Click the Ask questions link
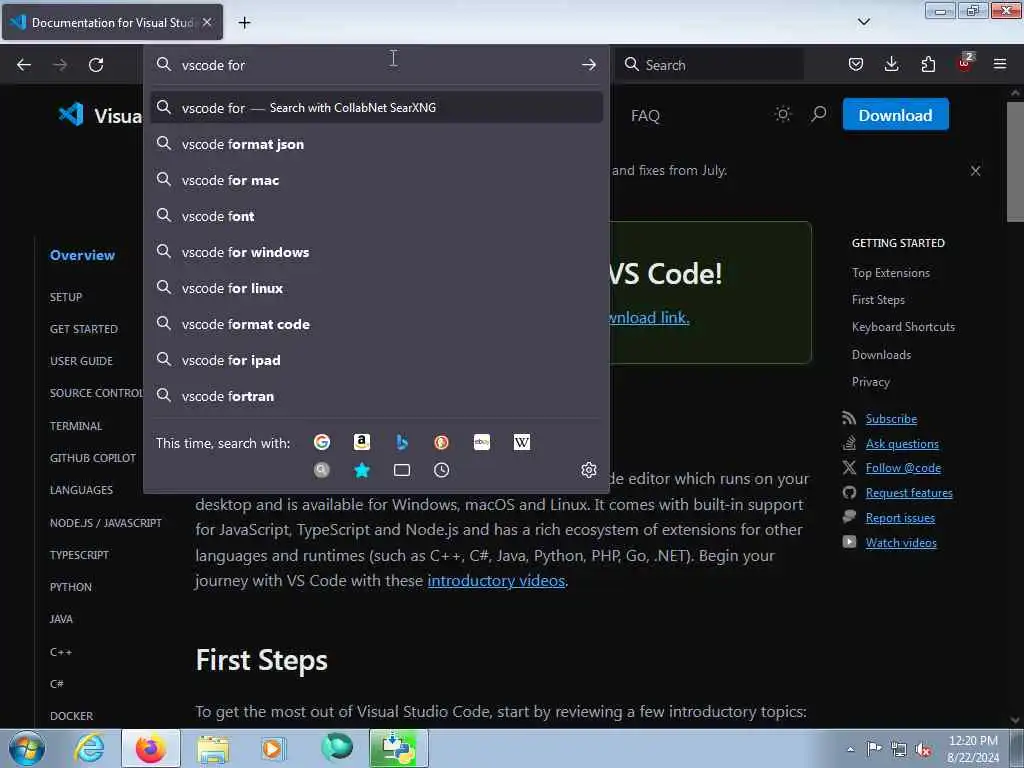 [x=902, y=443]
